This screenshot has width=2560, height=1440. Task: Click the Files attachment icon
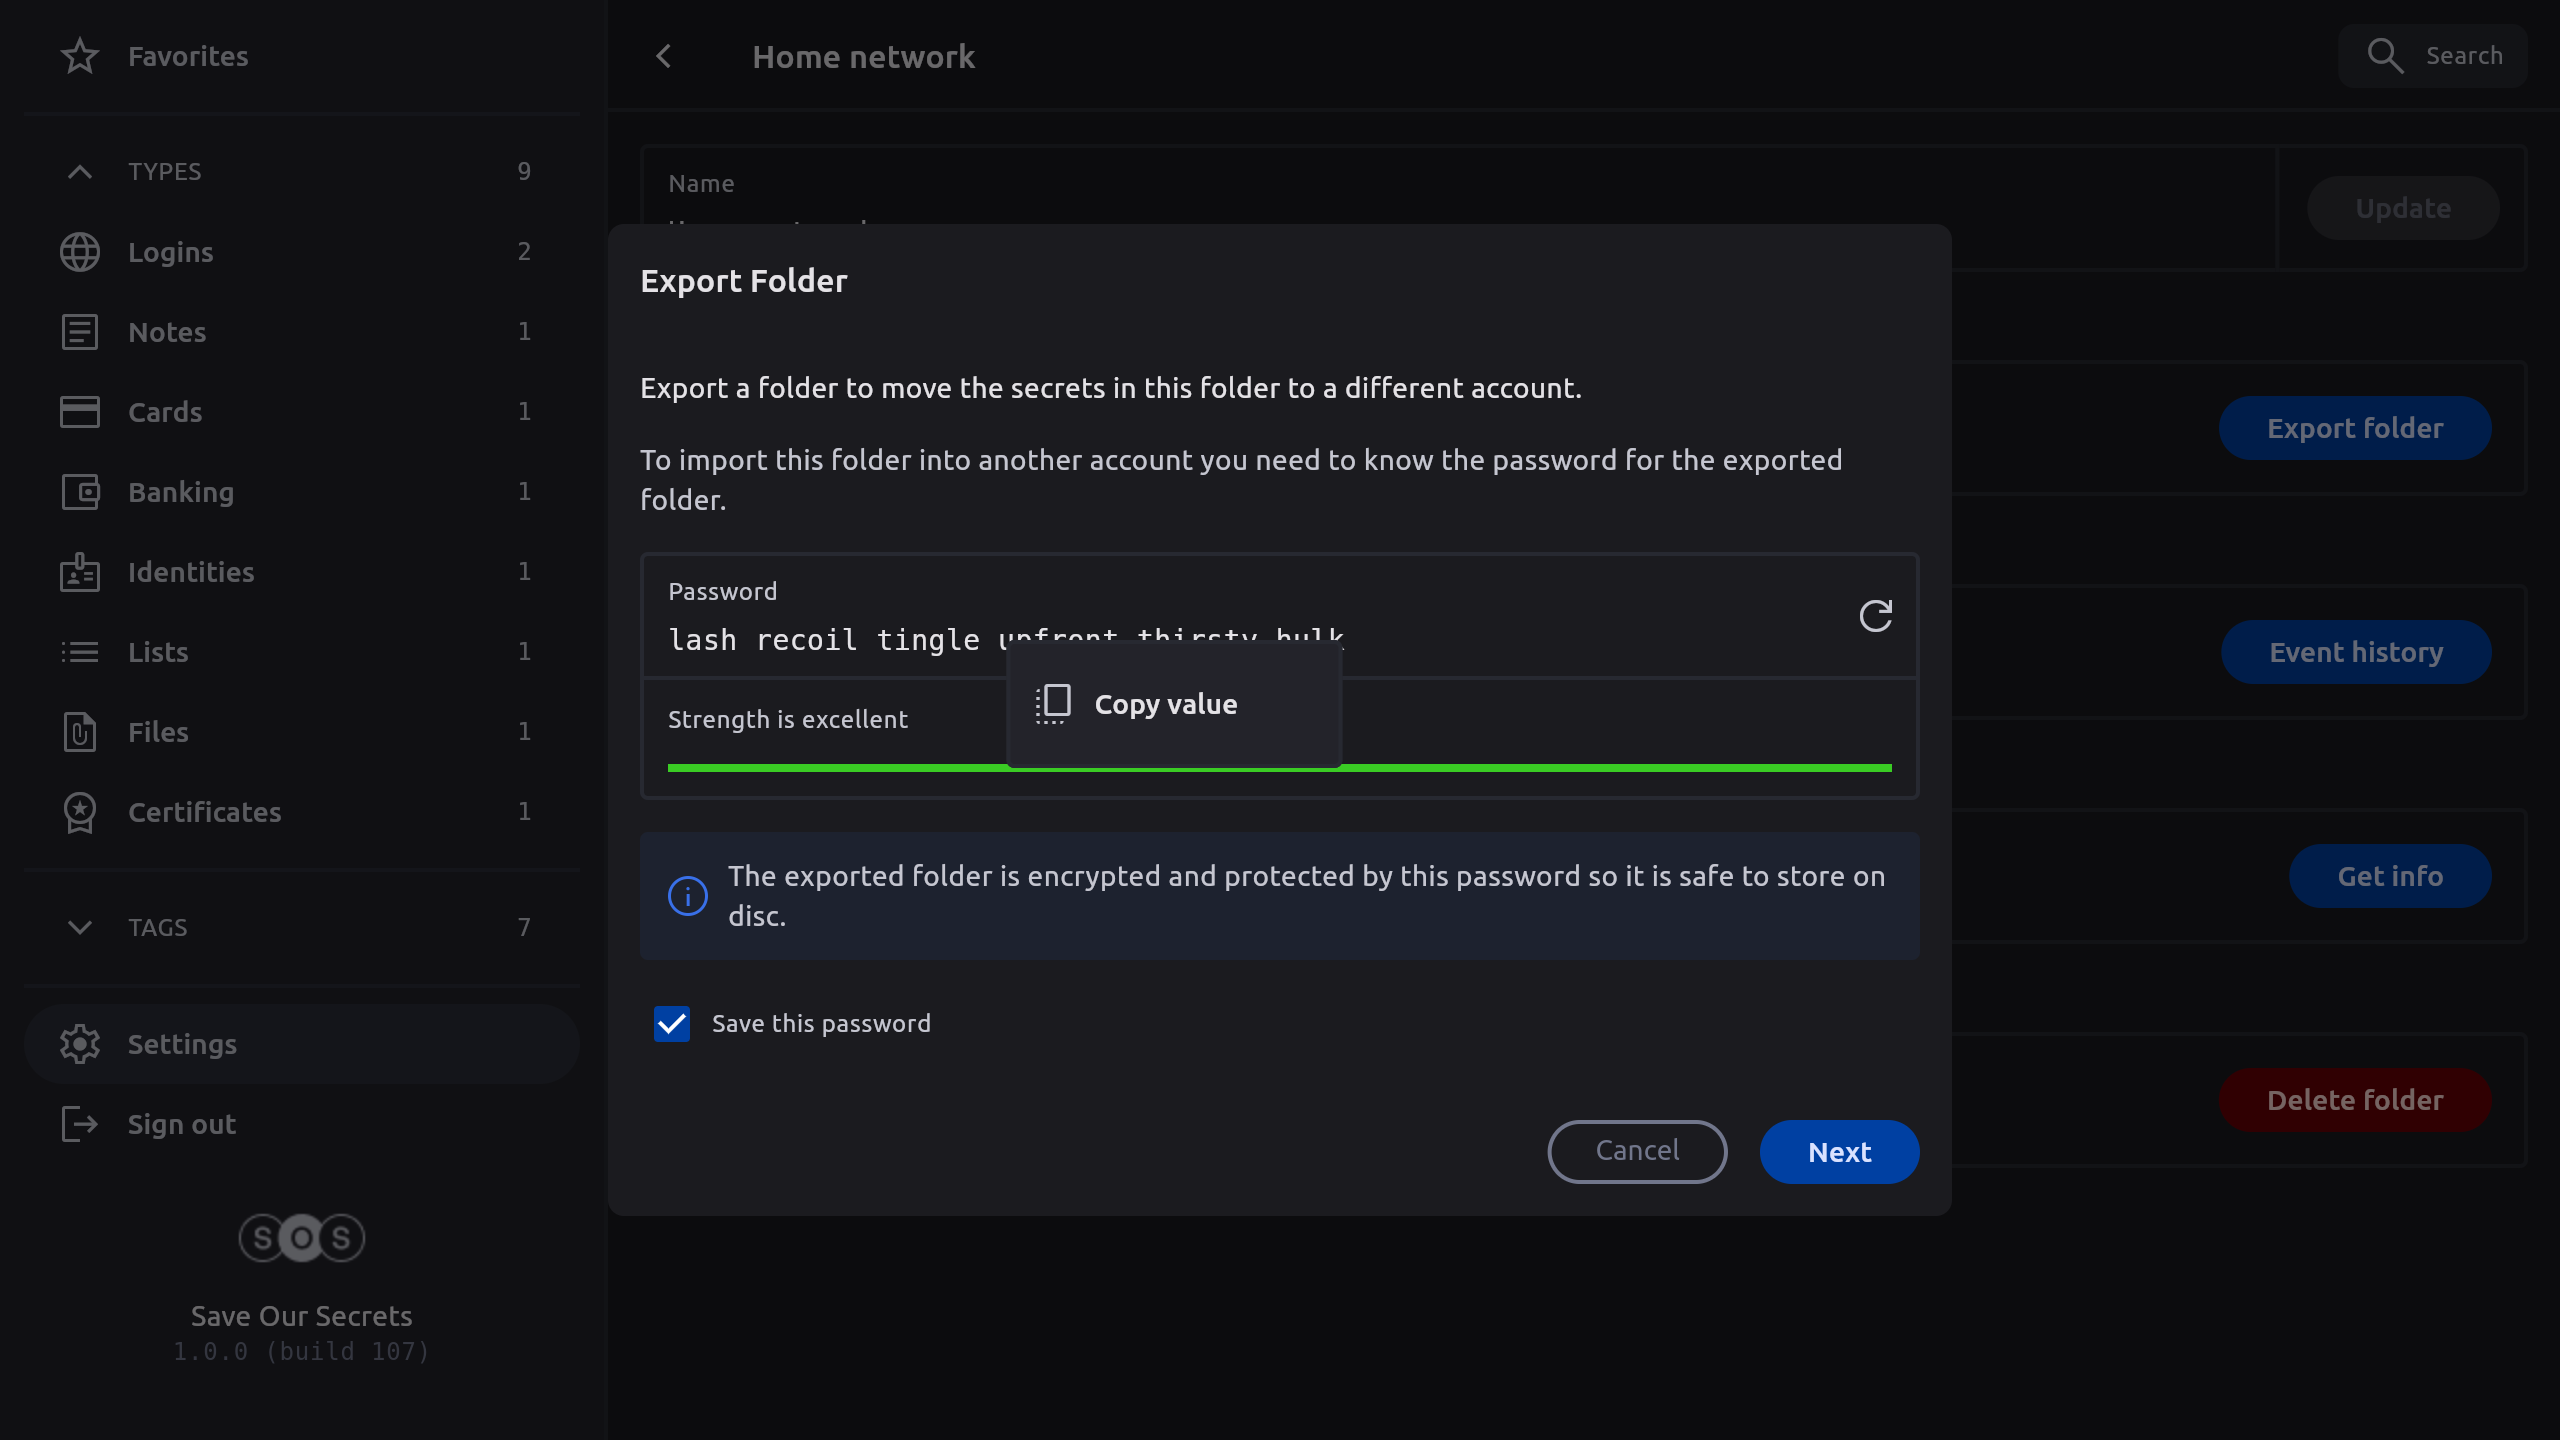pyautogui.click(x=80, y=732)
